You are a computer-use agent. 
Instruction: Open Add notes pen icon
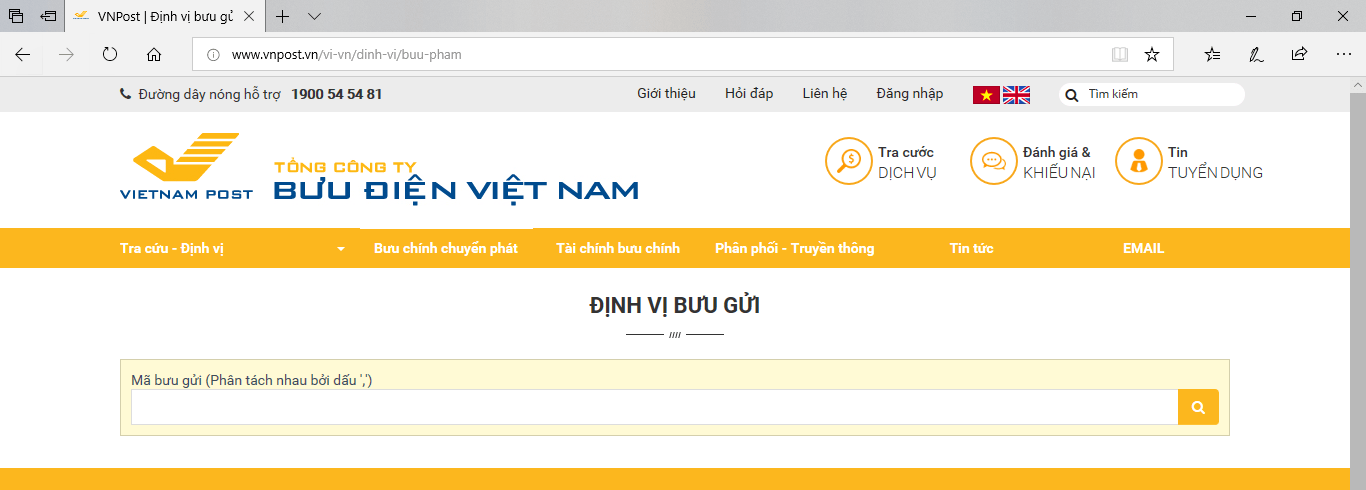1256,54
